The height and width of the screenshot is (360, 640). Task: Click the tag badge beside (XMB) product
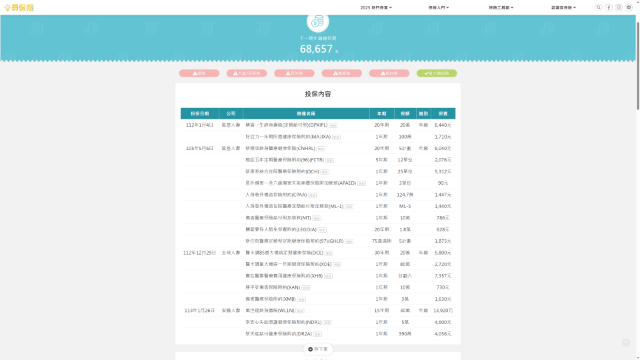click(301, 299)
